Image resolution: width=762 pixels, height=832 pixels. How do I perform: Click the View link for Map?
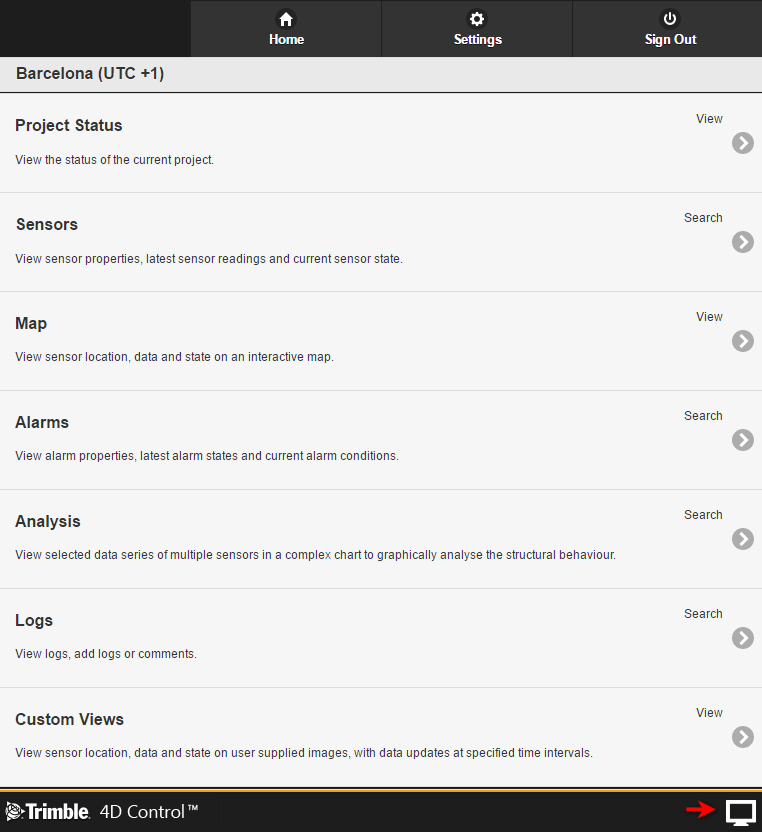click(x=709, y=317)
